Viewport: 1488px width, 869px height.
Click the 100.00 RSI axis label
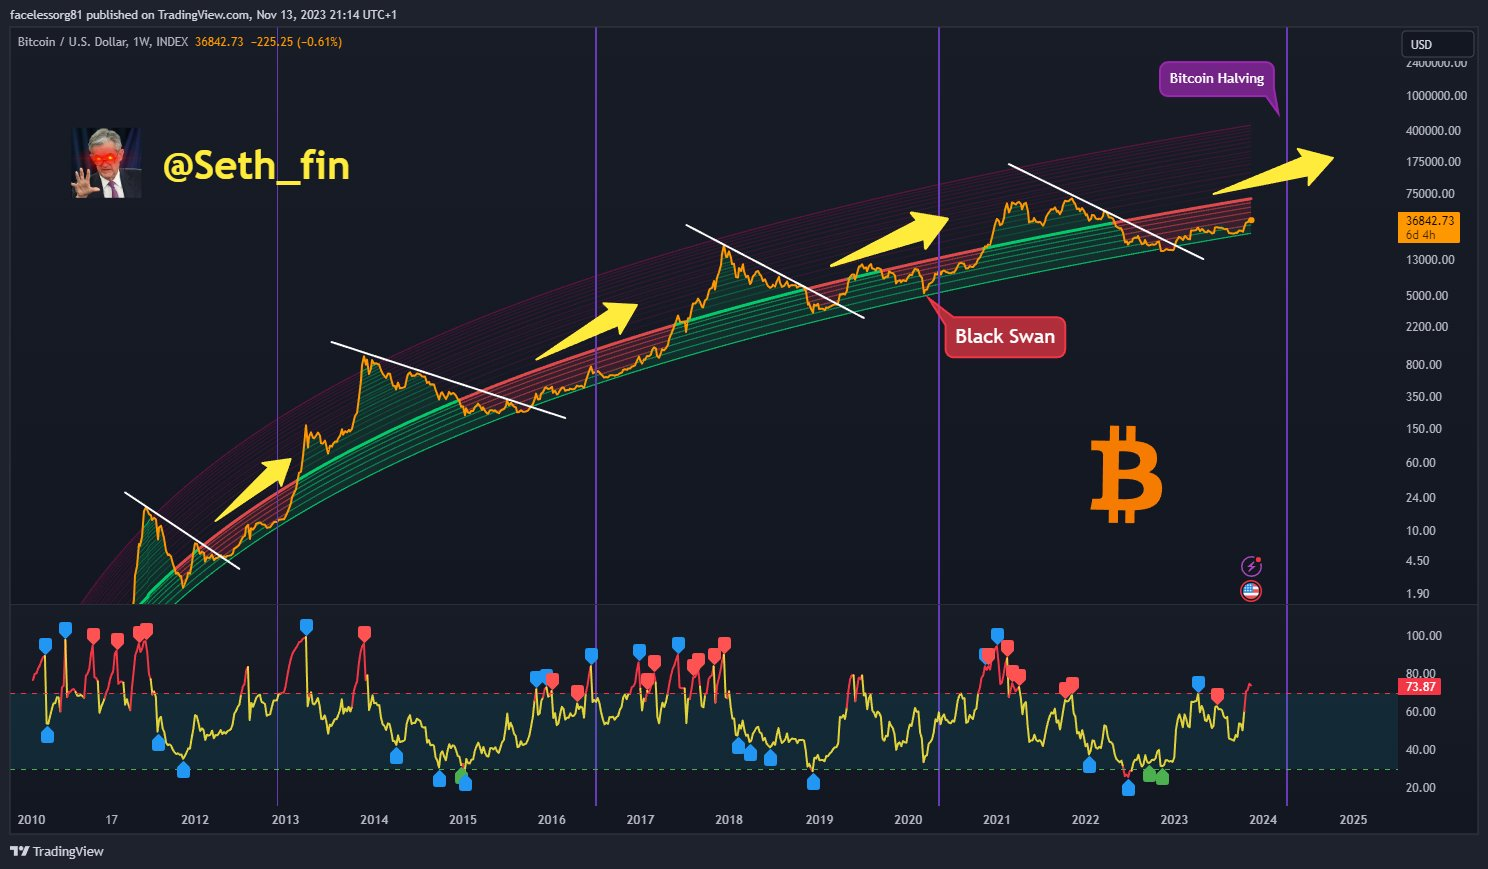coord(1424,636)
